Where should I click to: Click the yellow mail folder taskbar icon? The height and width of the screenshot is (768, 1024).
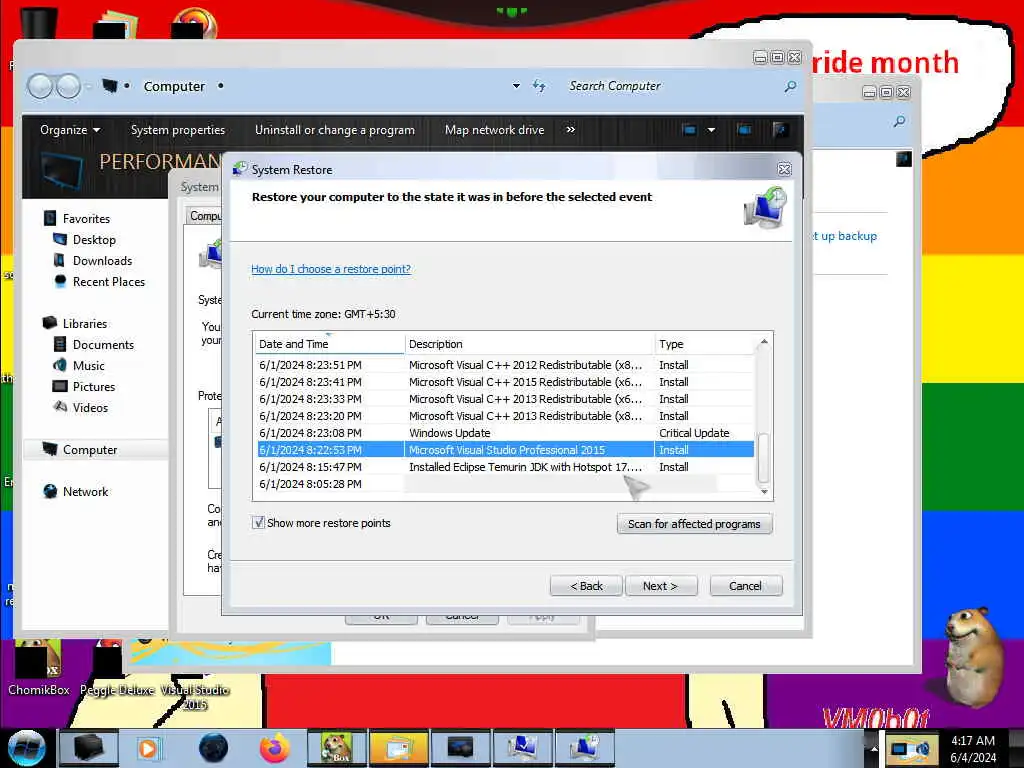(x=398, y=748)
